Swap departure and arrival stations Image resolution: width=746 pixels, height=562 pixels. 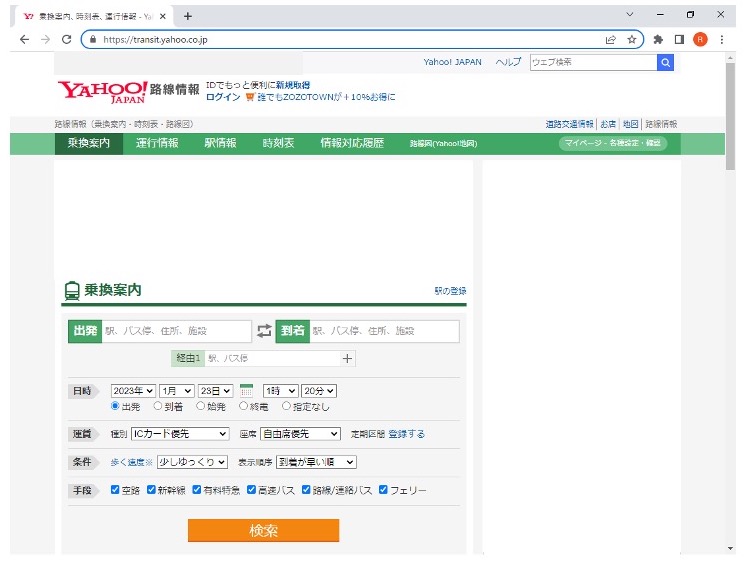pyautogui.click(x=264, y=331)
